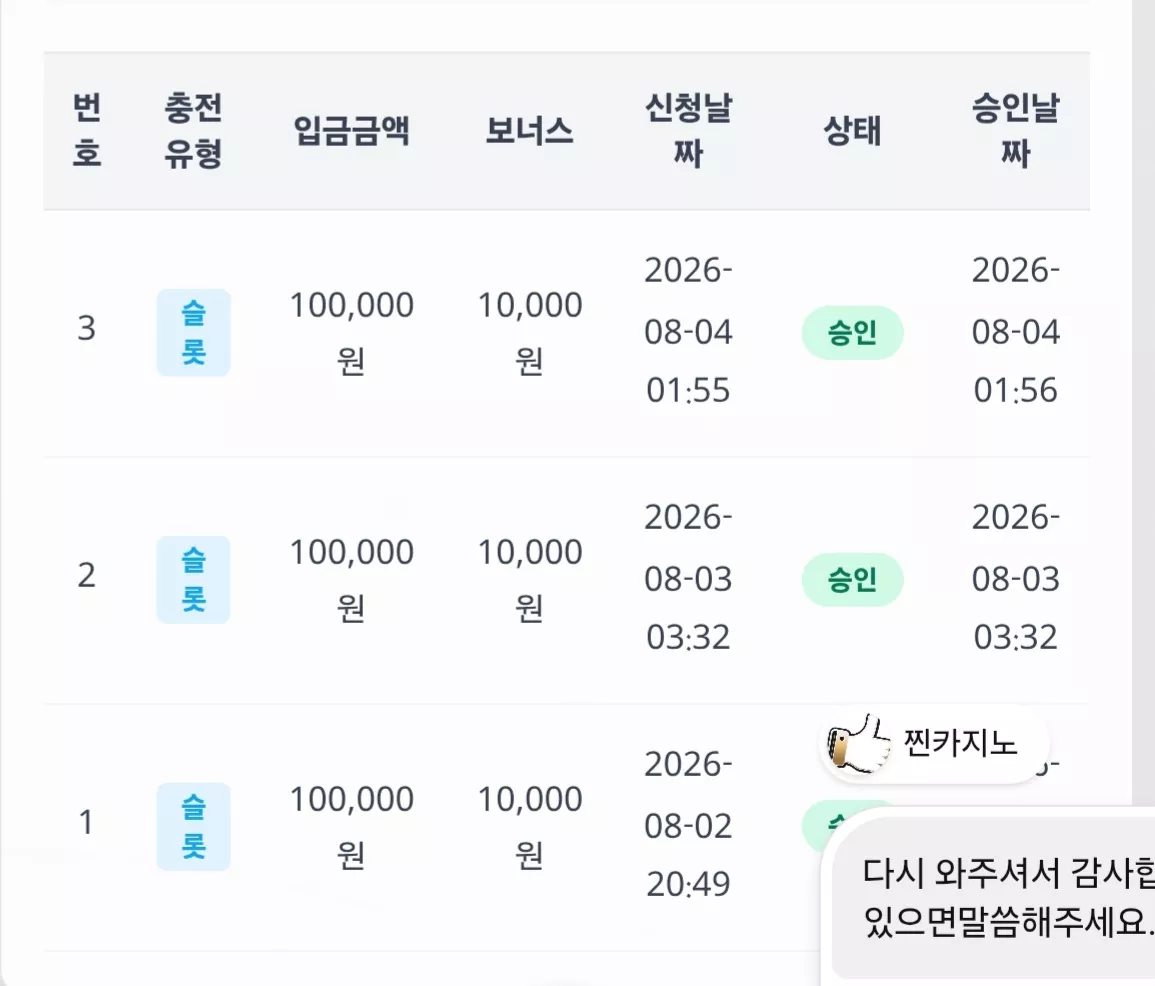Click the 슬롯 badge in row 1
Image resolution: width=1155 pixels, height=986 pixels.
[193, 826]
